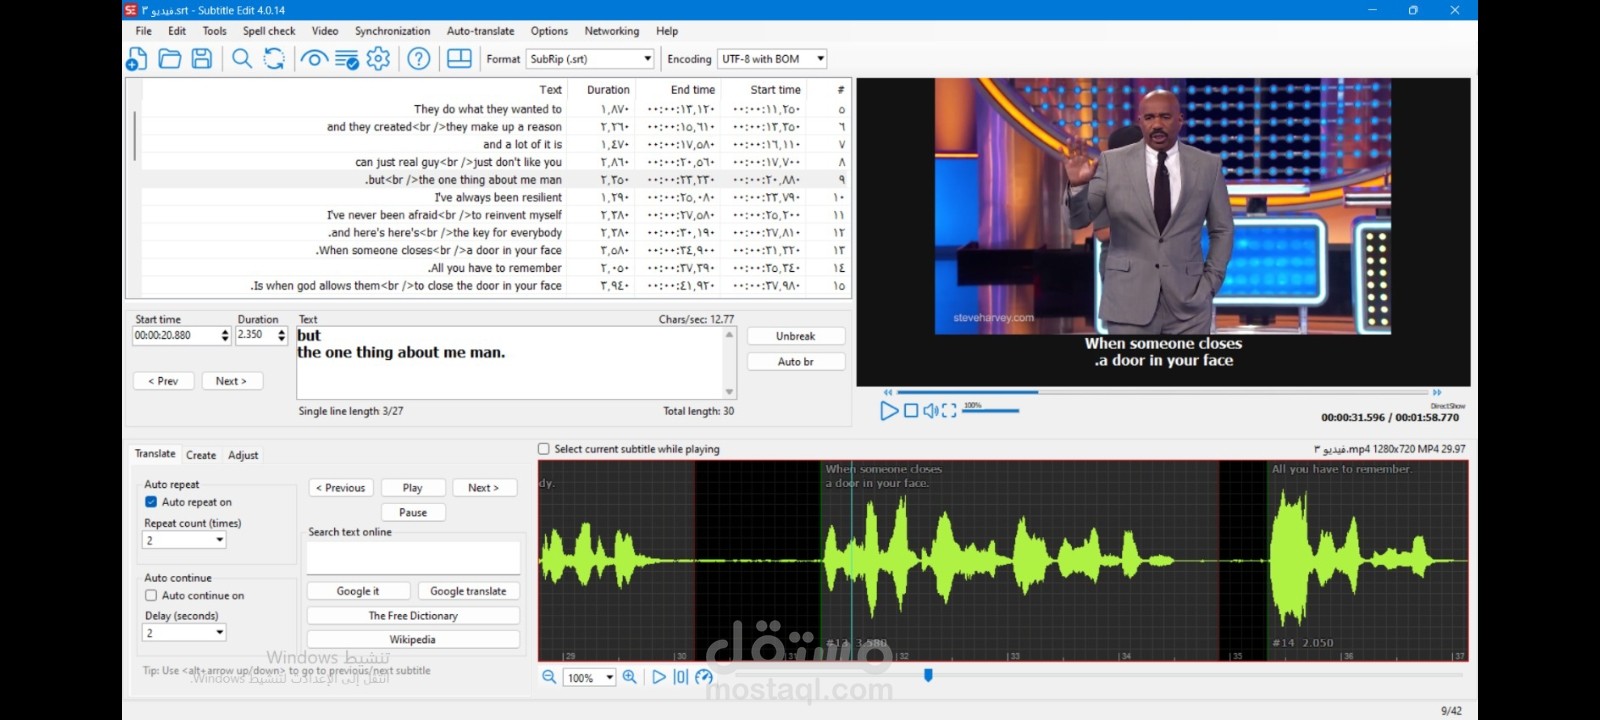This screenshot has height=720, width=1600.
Task: Open the waveform zoom 100% dropdown
Action: [x=609, y=677]
